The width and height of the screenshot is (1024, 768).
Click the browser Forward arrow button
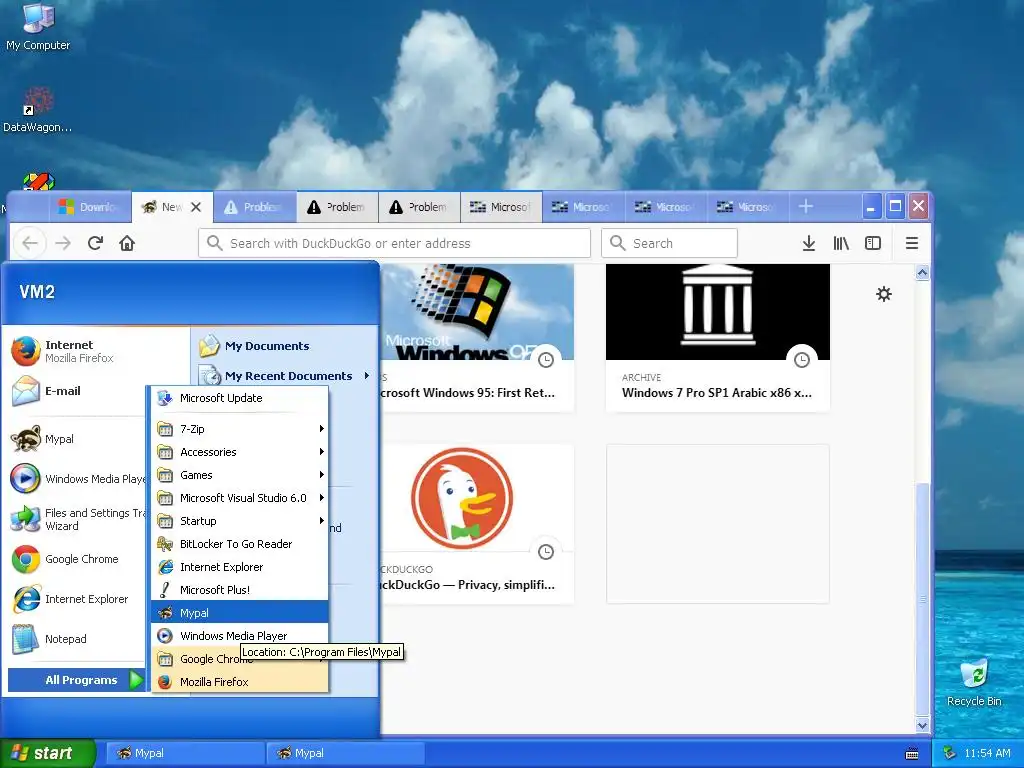point(63,243)
